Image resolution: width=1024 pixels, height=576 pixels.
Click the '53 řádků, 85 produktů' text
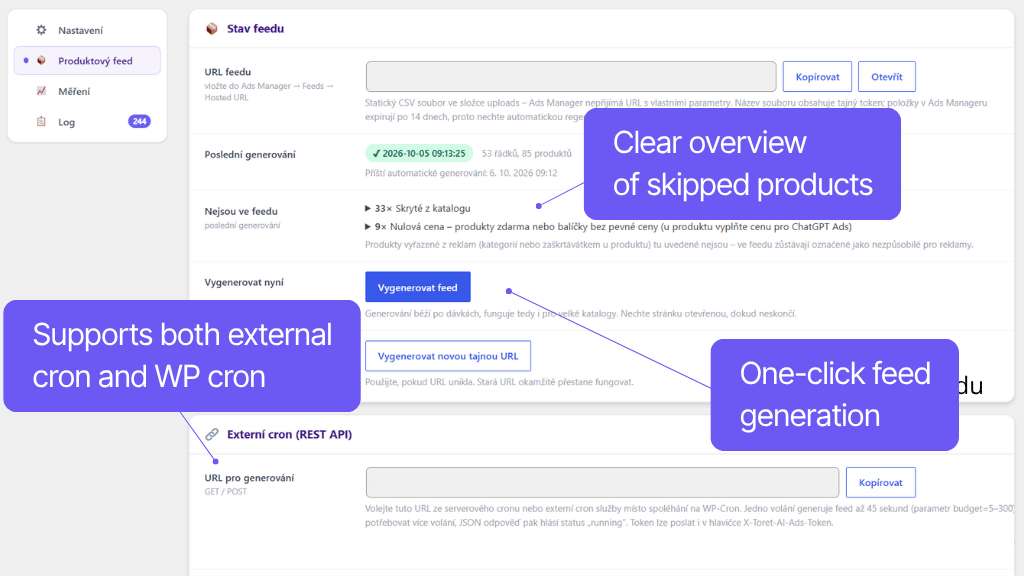526,153
